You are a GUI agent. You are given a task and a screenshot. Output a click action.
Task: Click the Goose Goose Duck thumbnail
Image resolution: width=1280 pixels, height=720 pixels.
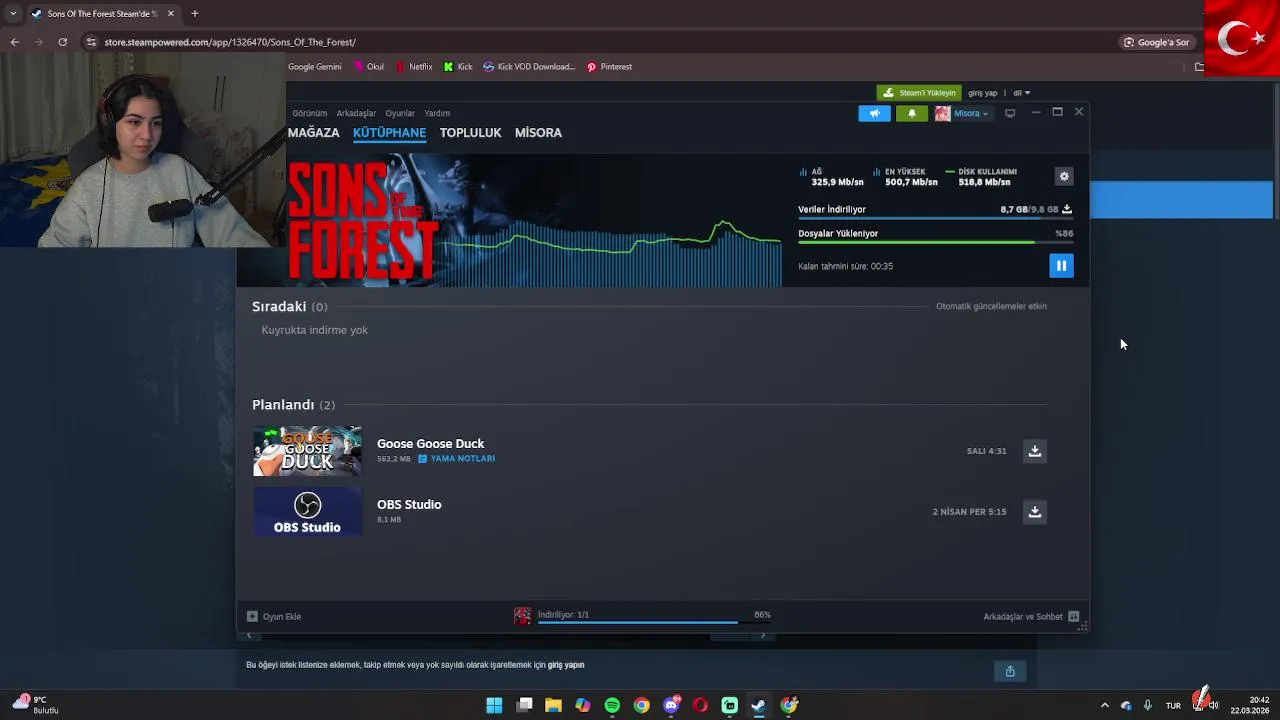[307, 451]
